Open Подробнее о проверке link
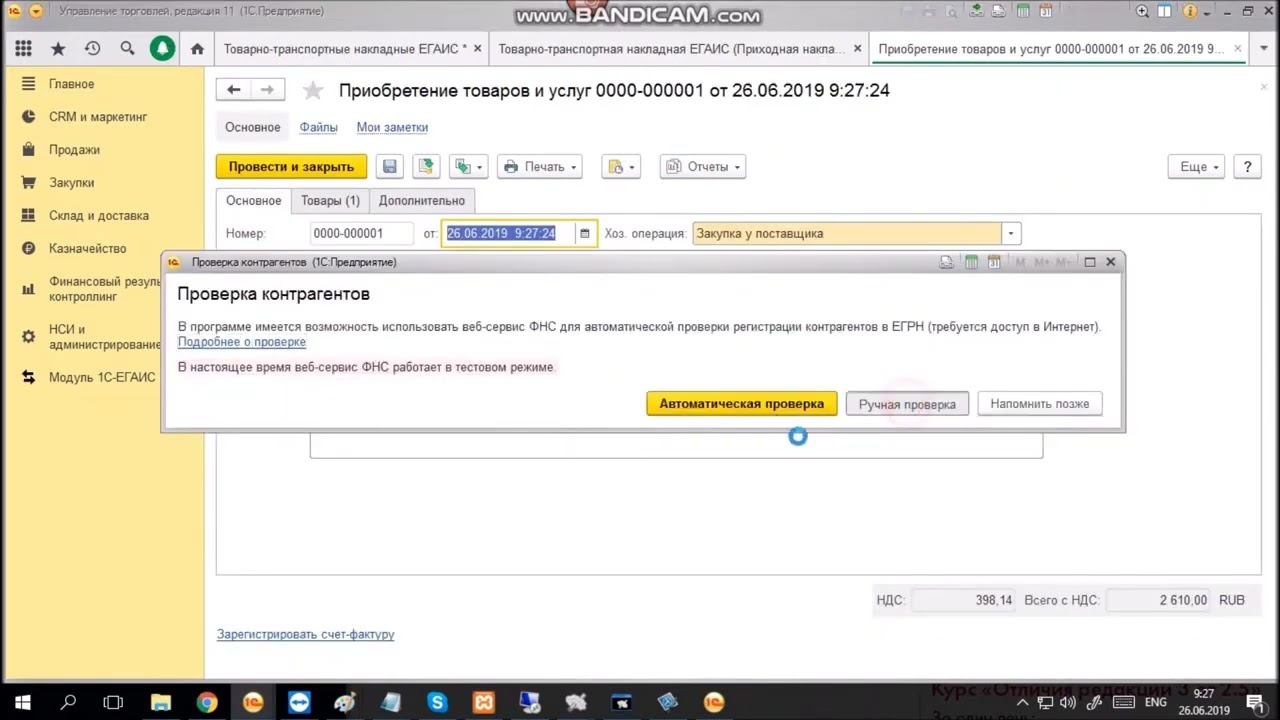Viewport: 1280px width, 720px height. [242, 342]
